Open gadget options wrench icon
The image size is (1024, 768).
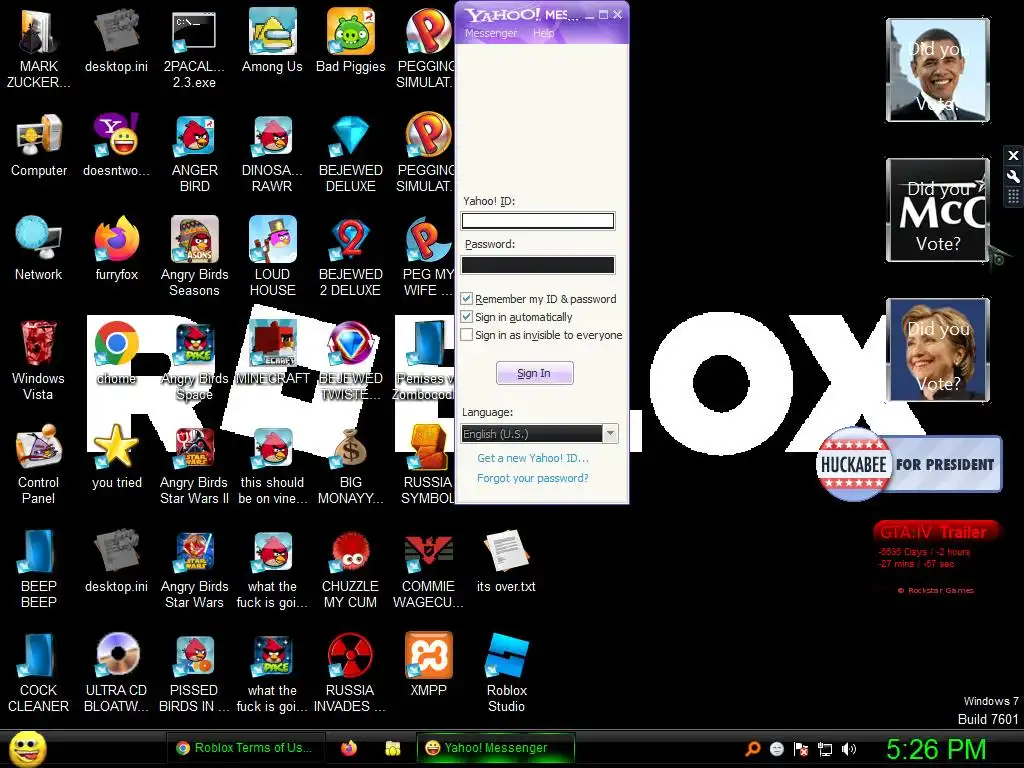[x=1013, y=176]
